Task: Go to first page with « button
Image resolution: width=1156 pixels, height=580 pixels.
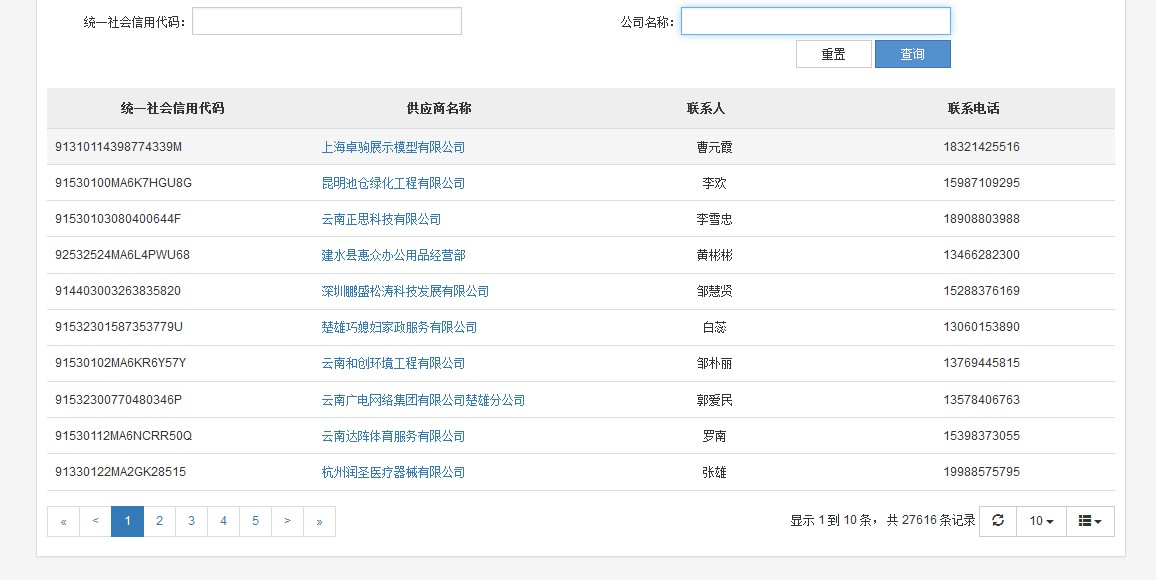Action: click(63, 521)
